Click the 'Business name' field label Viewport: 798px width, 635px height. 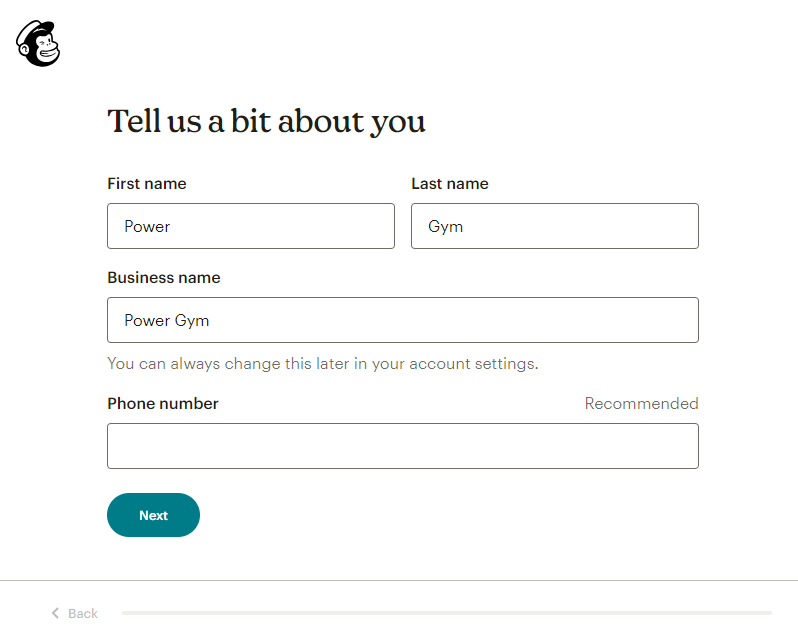click(x=164, y=278)
